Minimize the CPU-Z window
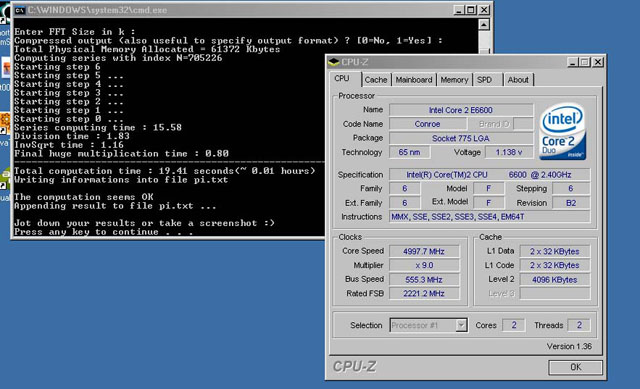The image size is (640, 389). [573, 62]
